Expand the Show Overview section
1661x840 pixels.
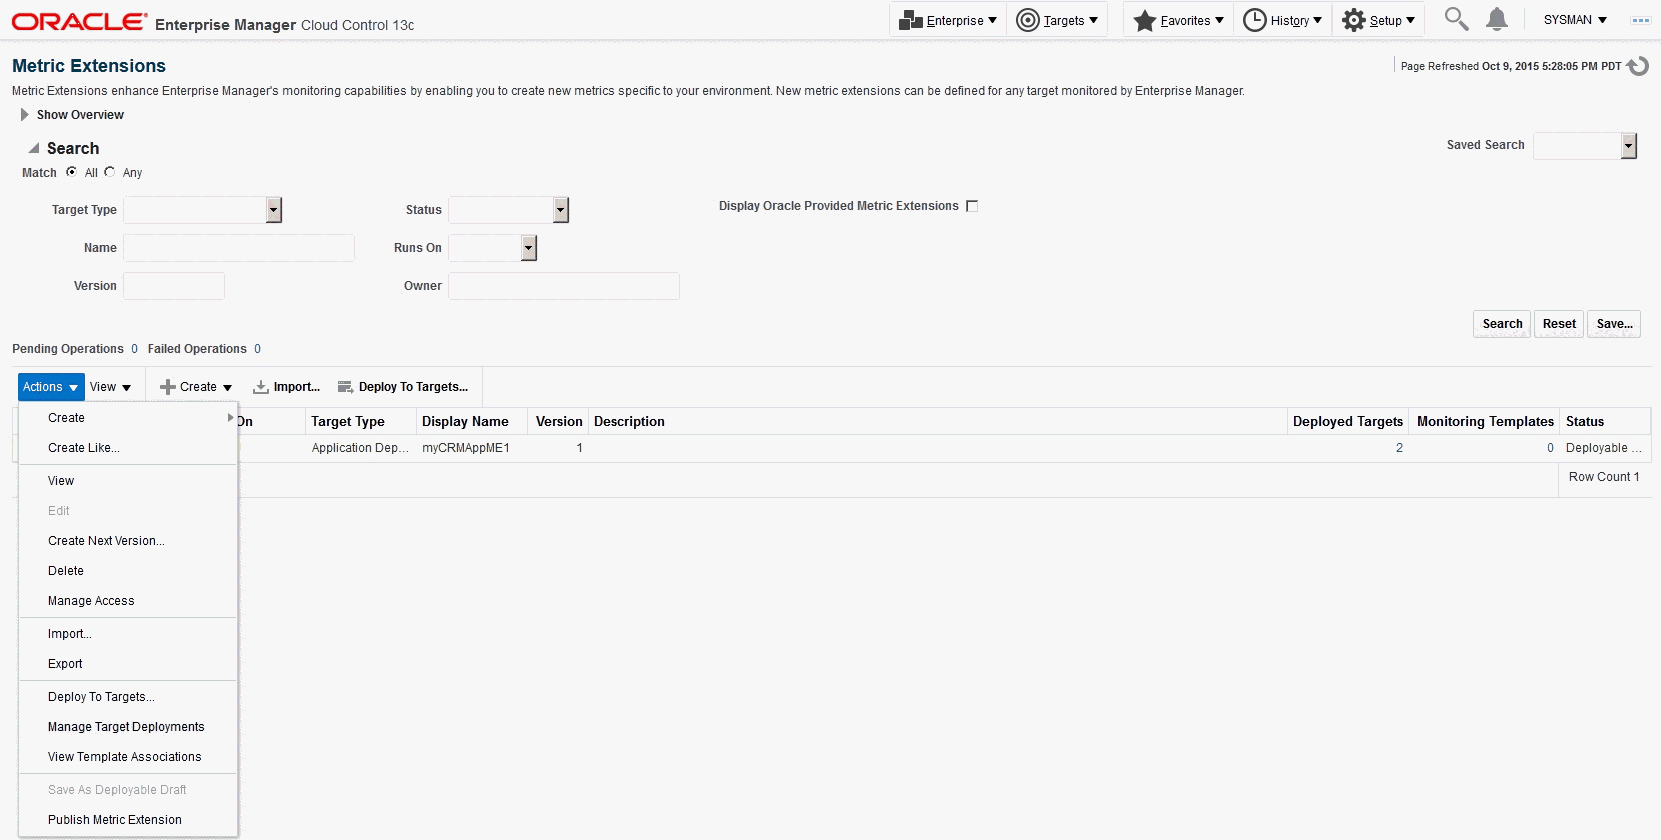point(24,115)
